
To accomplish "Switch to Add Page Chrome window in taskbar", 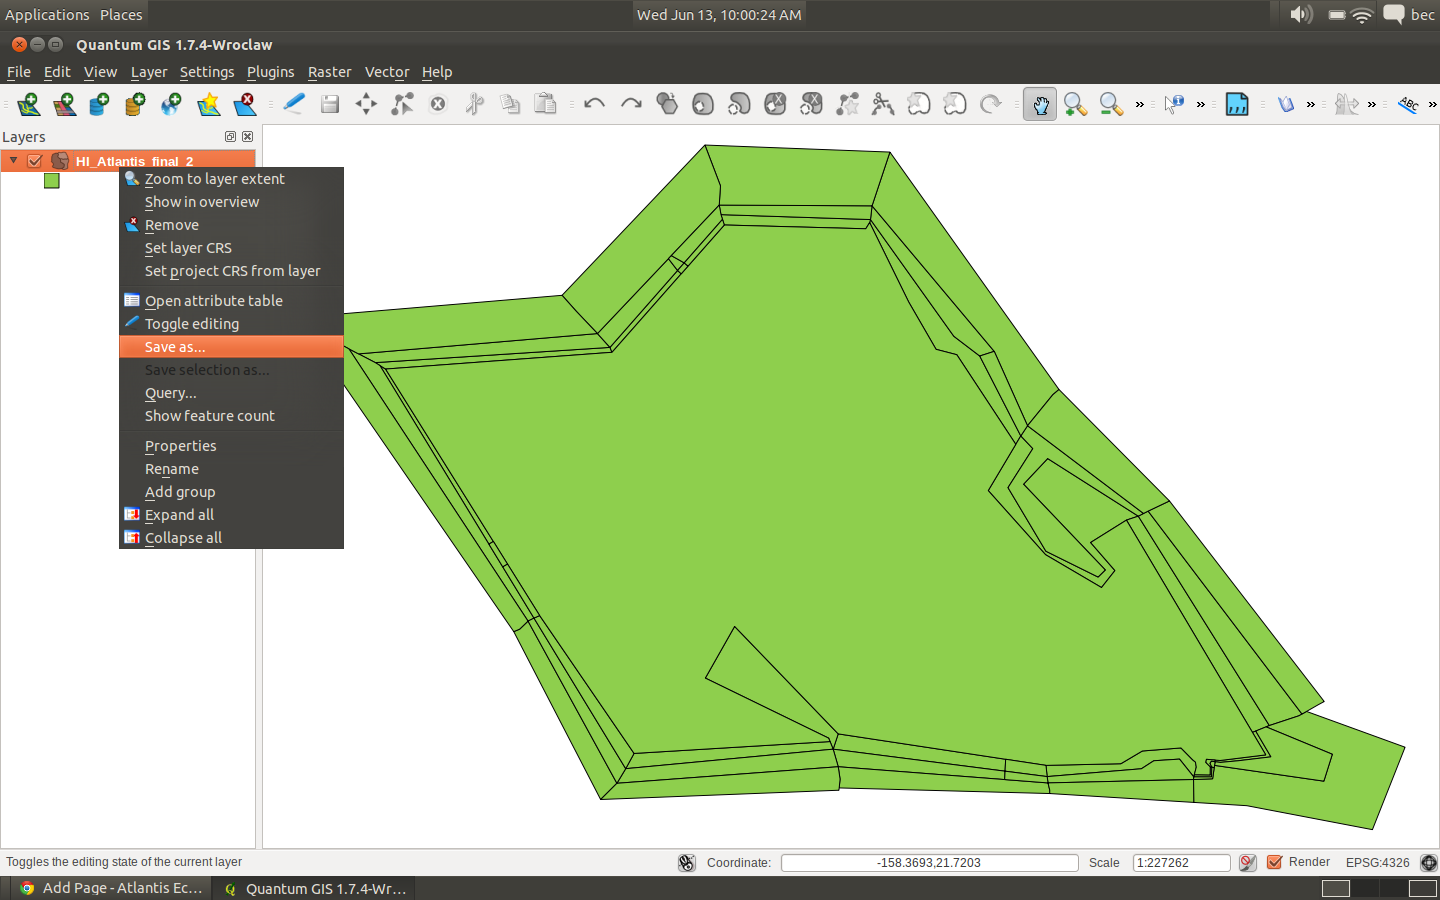I will coord(111,888).
